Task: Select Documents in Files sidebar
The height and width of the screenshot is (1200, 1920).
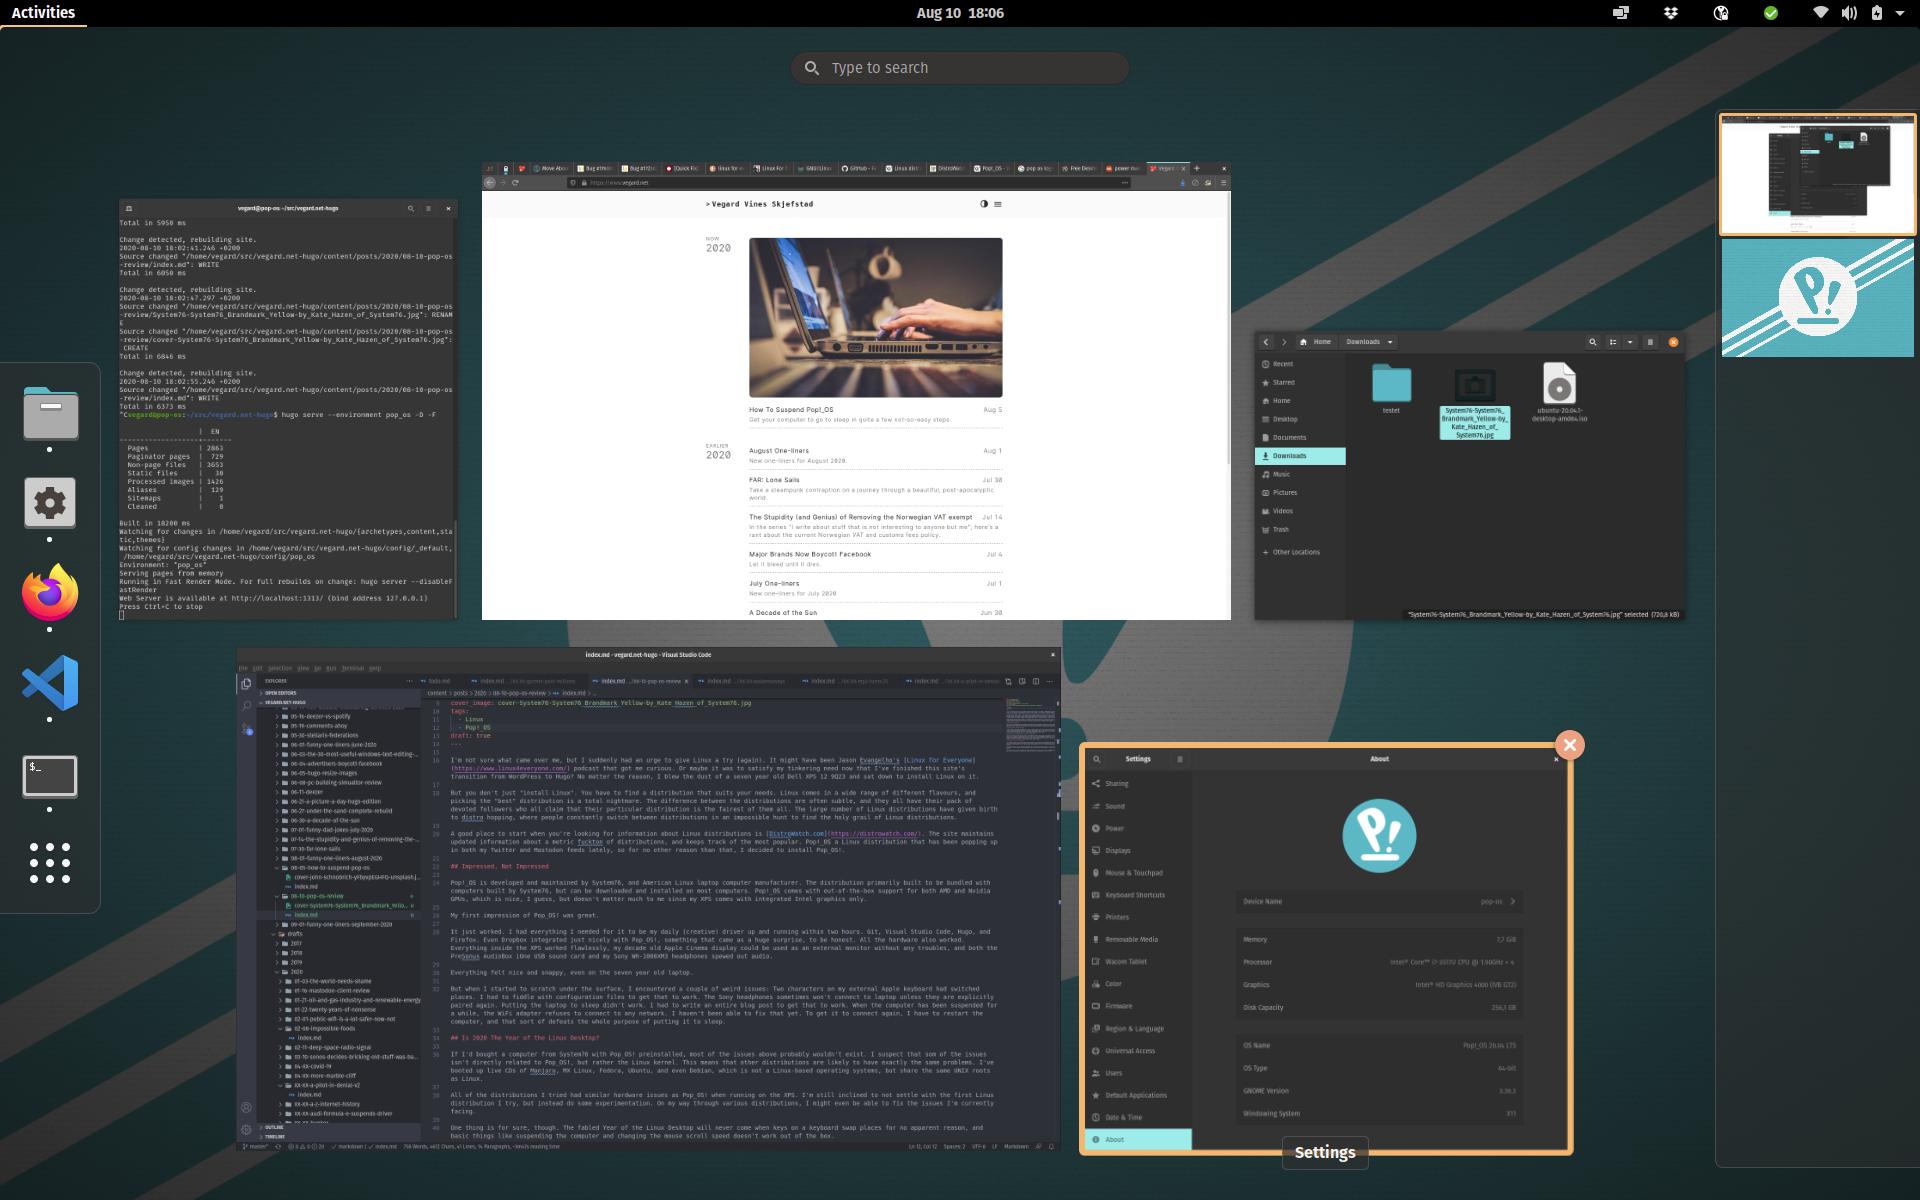Action: tap(1300, 437)
